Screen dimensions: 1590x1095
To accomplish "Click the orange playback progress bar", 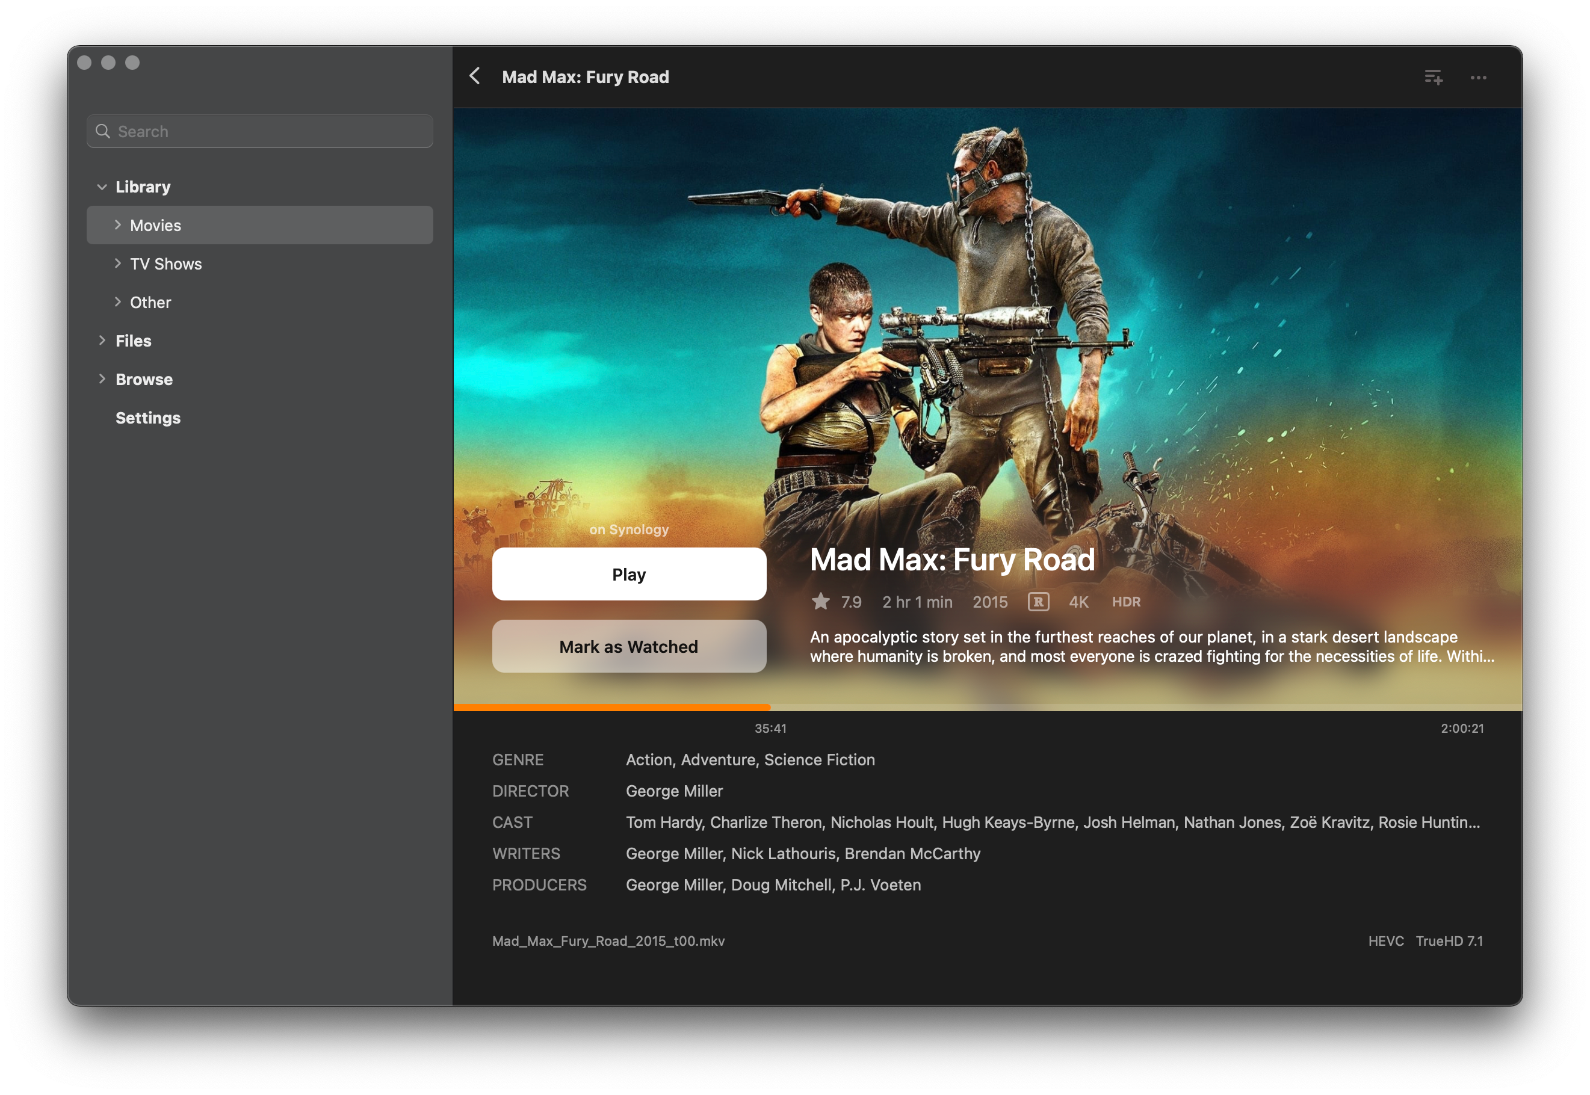I will 612,707.
